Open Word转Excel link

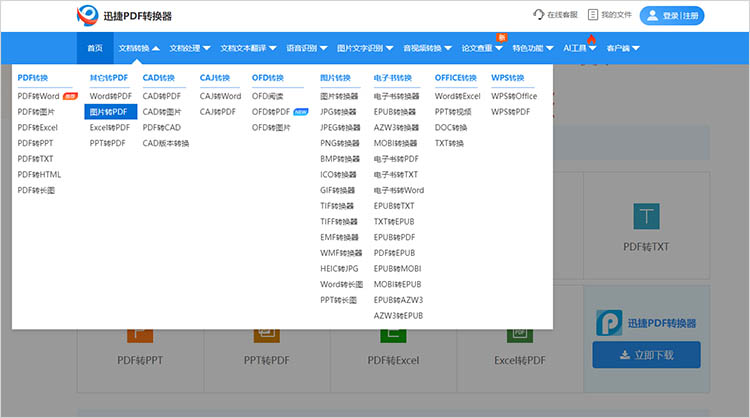point(457,96)
